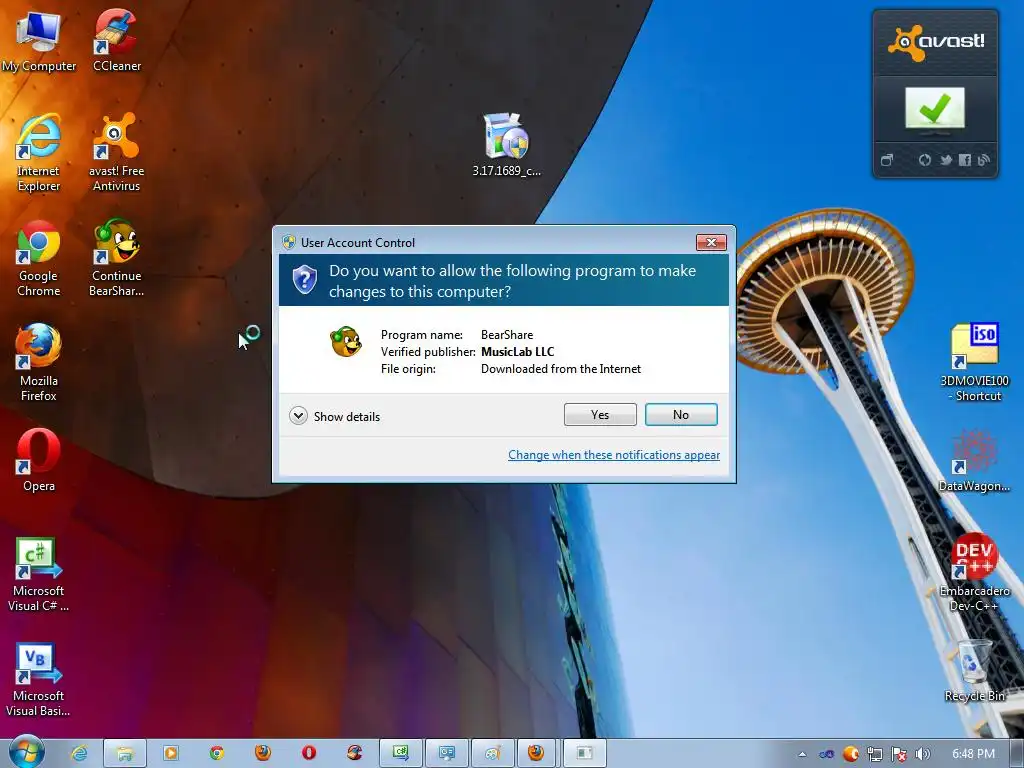Close the User Account Control dialog
Screen dimensions: 1024x768
pos(711,242)
